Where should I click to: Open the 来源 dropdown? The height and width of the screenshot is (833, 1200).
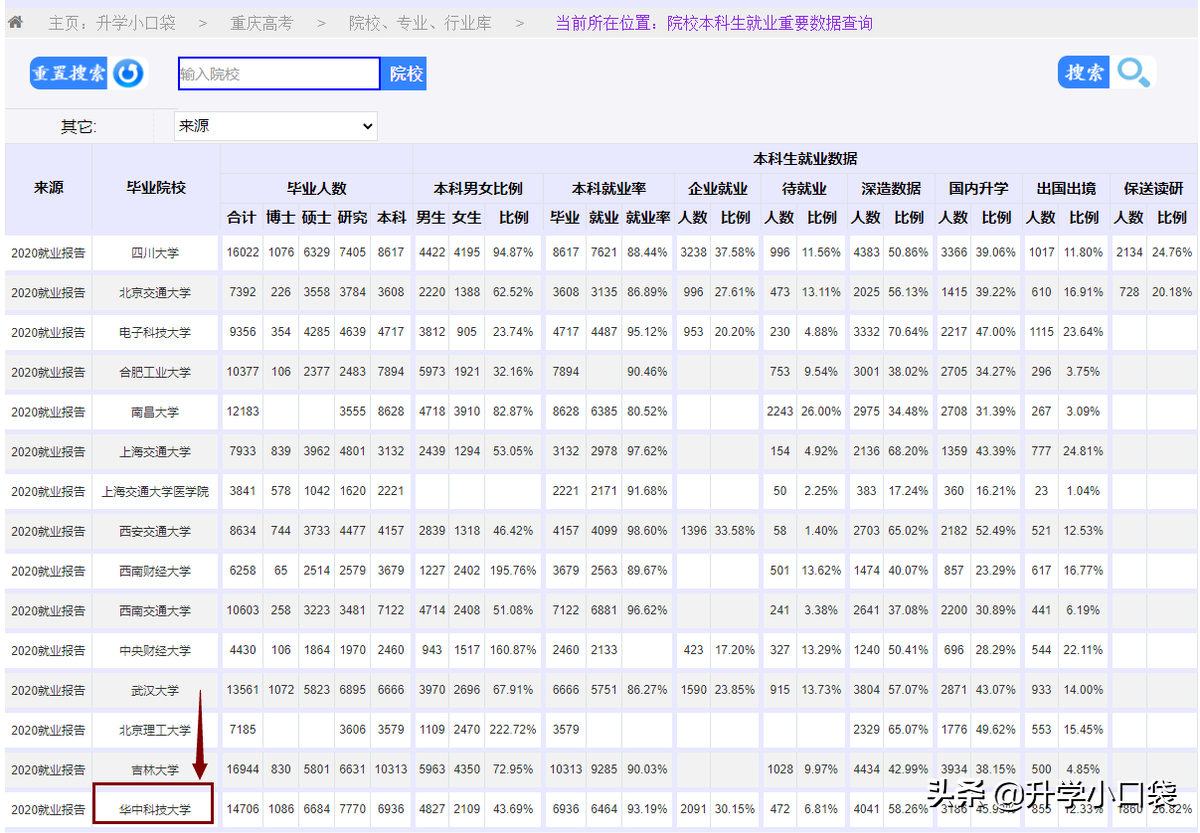275,126
